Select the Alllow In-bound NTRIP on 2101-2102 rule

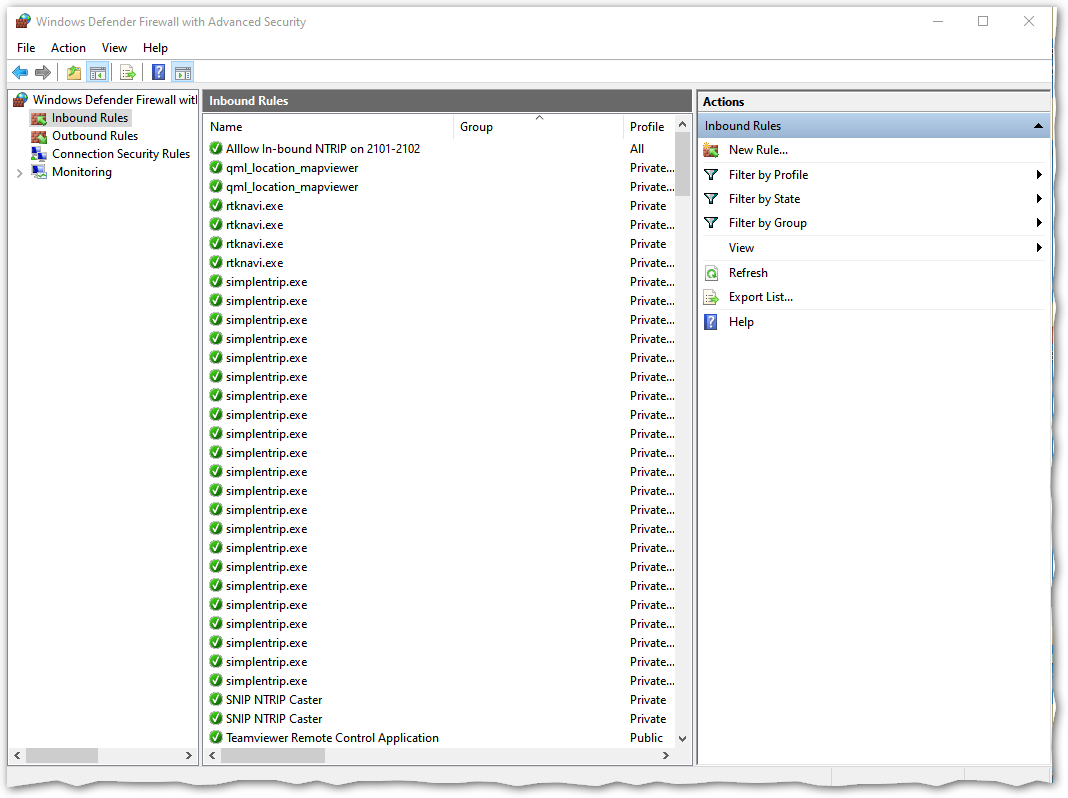[323, 148]
